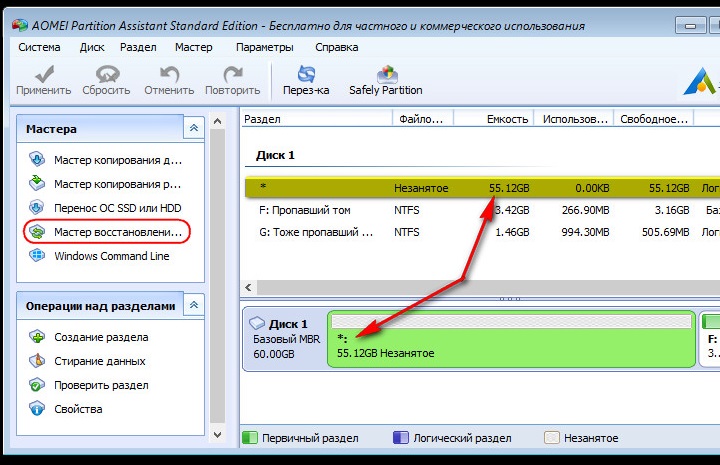
Task: Open the Справка menu
Action: click(x=337, y=47)
